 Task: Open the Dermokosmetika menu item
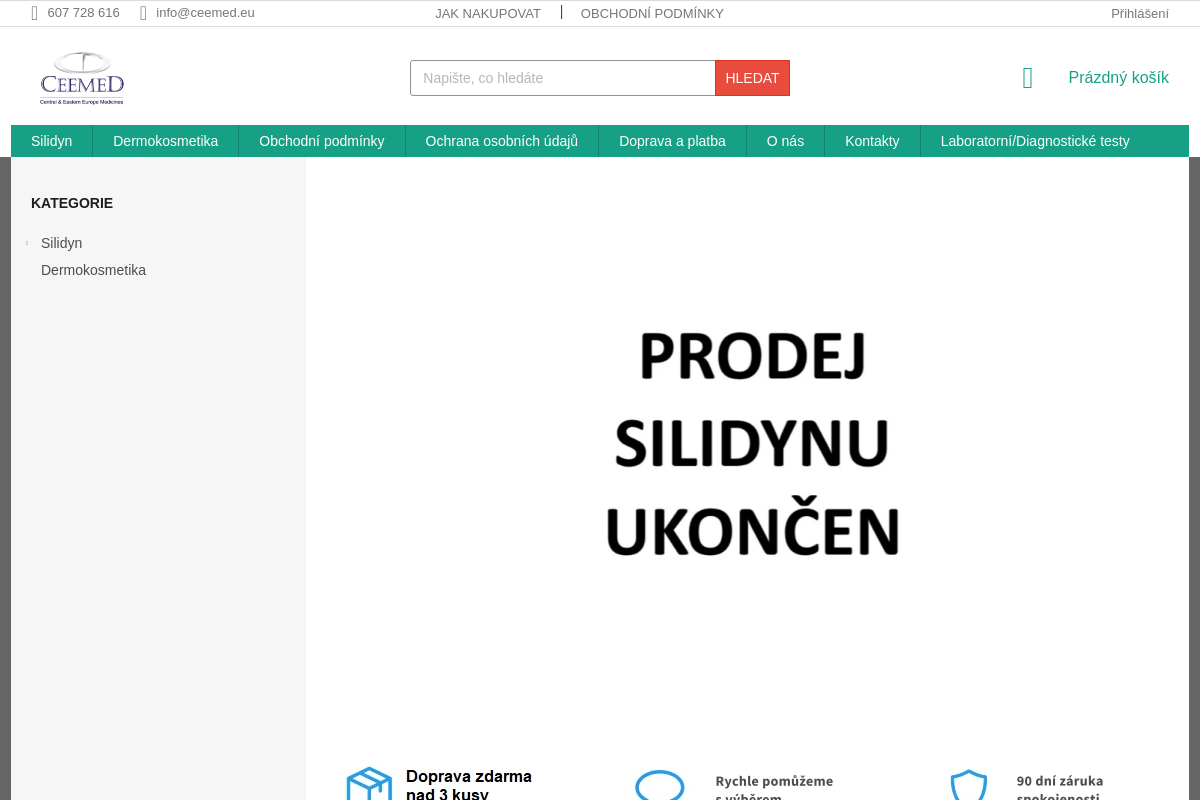point(166,141)
